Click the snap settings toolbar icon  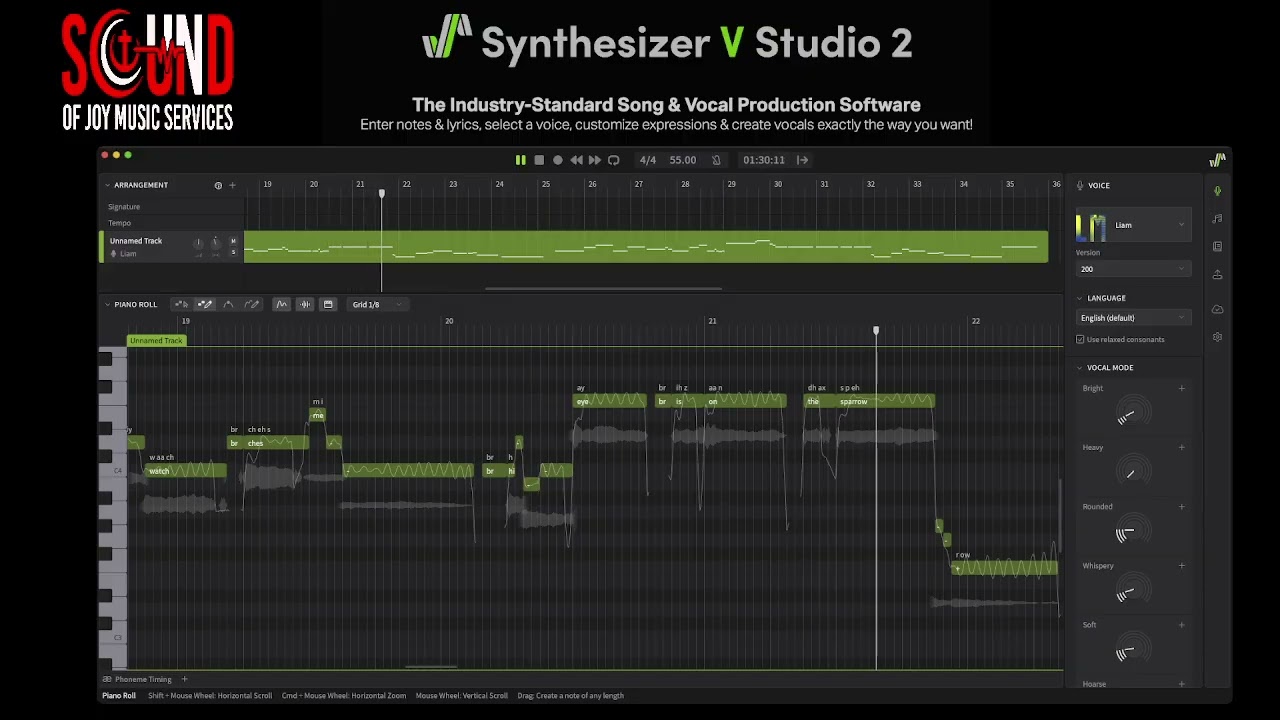coord(327,304)
